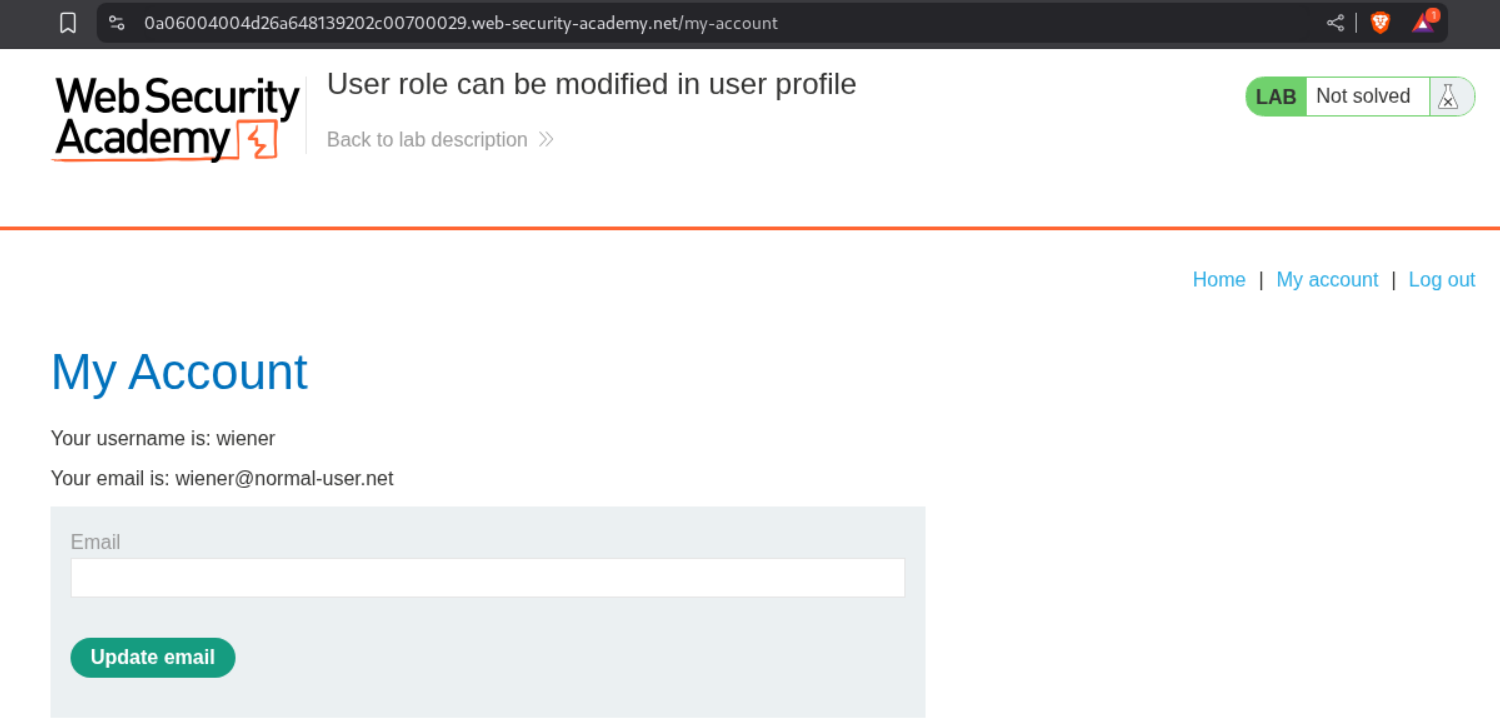Screen dimensions: 1500x726
Task: Click the wiener@normal-user.net email text
Action: 284,479
